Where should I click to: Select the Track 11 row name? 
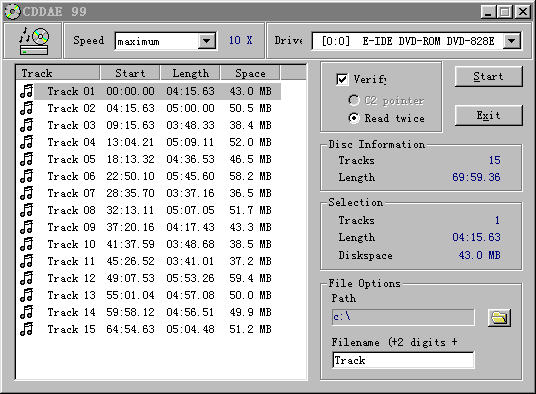pos(71,261)
